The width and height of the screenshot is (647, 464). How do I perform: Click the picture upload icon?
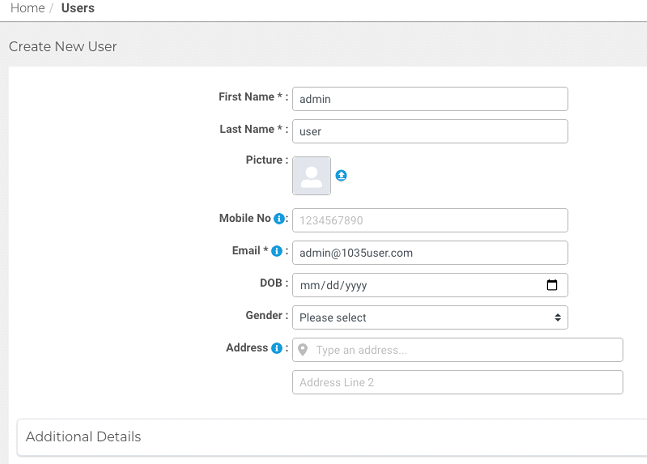tap(341, 175)
